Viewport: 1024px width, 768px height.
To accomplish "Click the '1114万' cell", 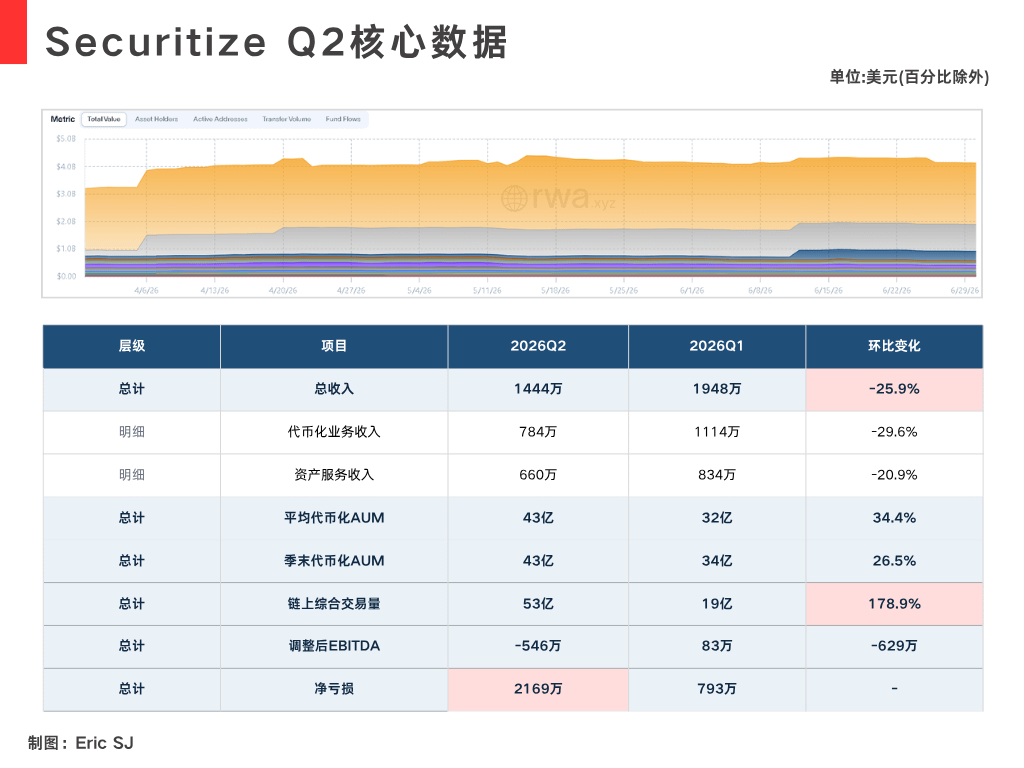I will 716,432.
